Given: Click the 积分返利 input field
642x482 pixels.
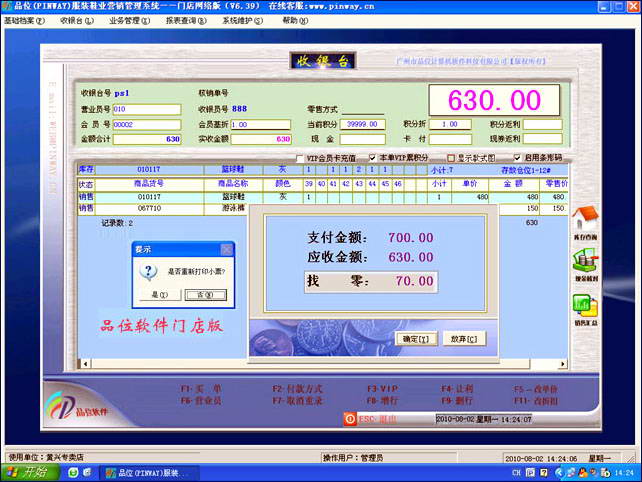Looking at the screenshot, I should pyautogui.click(x=543, y=124).
